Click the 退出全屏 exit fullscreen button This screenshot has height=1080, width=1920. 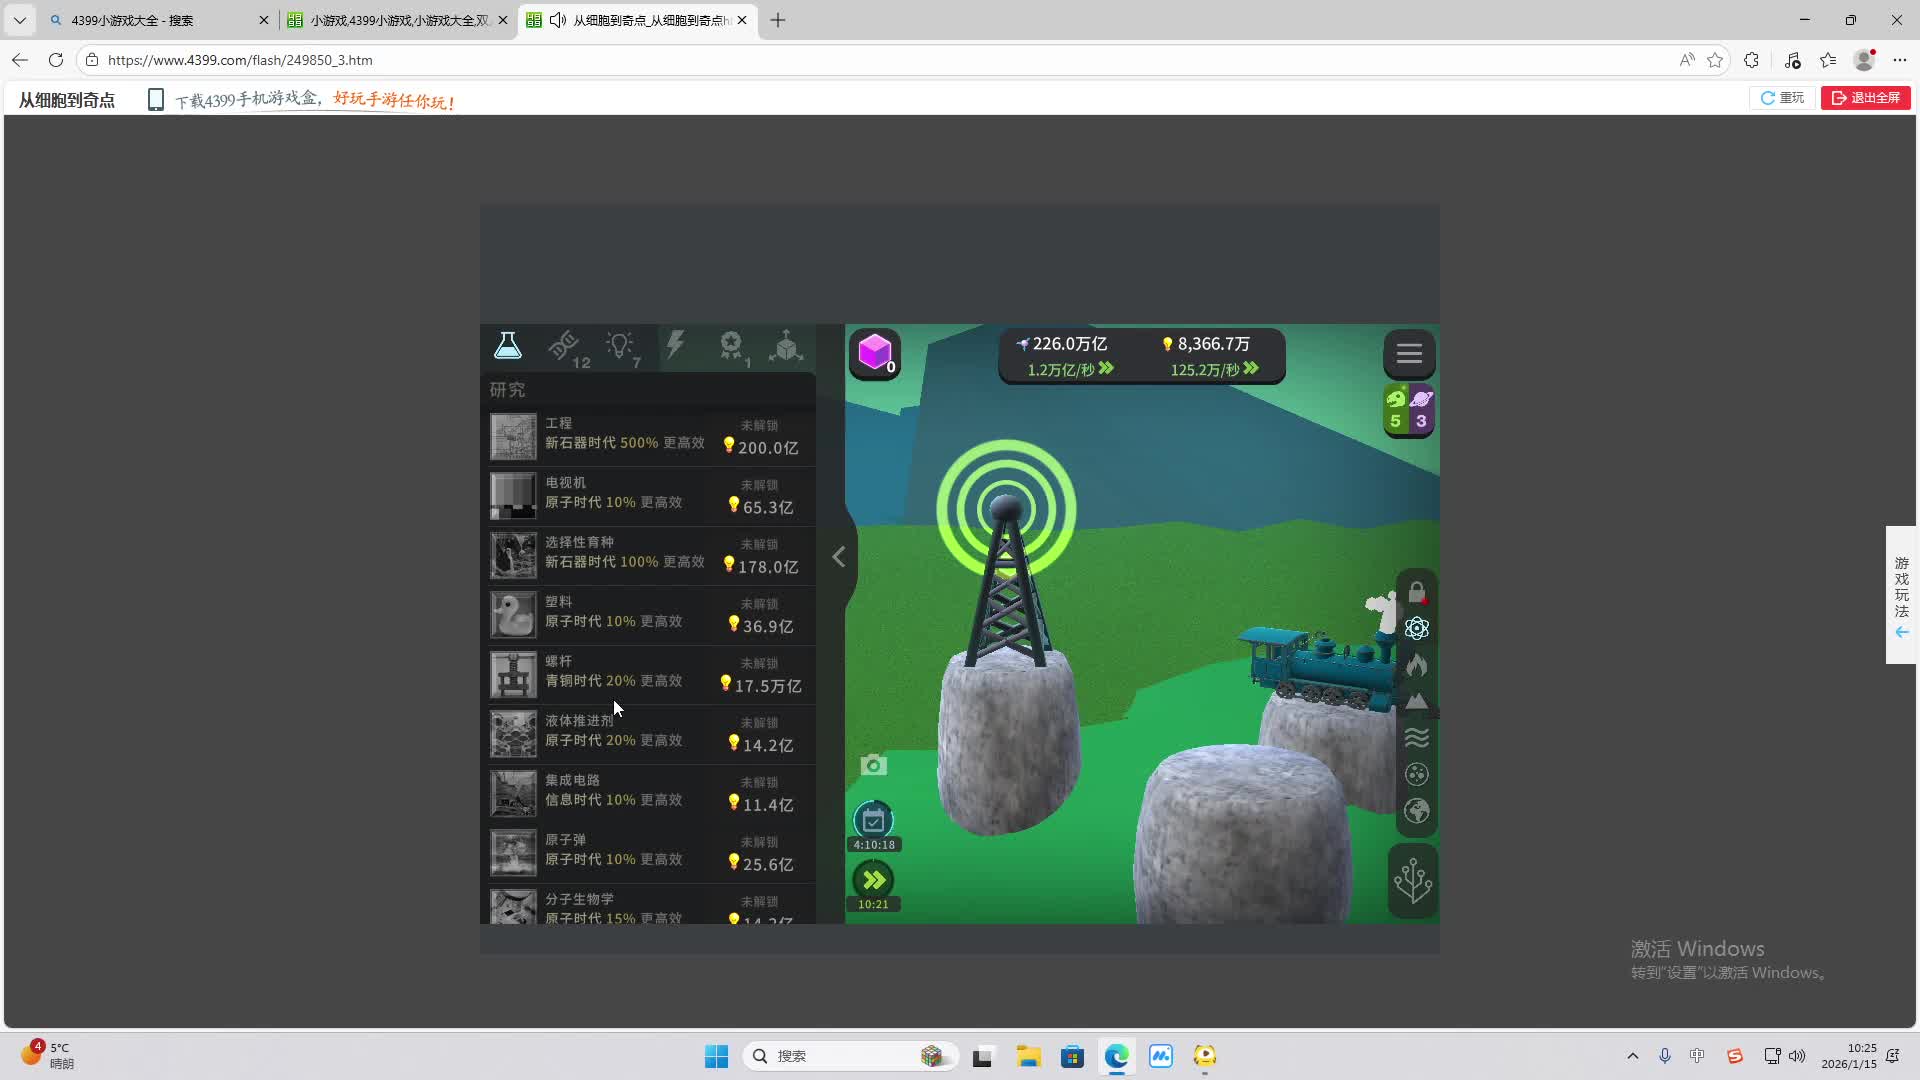(1865, 98)
